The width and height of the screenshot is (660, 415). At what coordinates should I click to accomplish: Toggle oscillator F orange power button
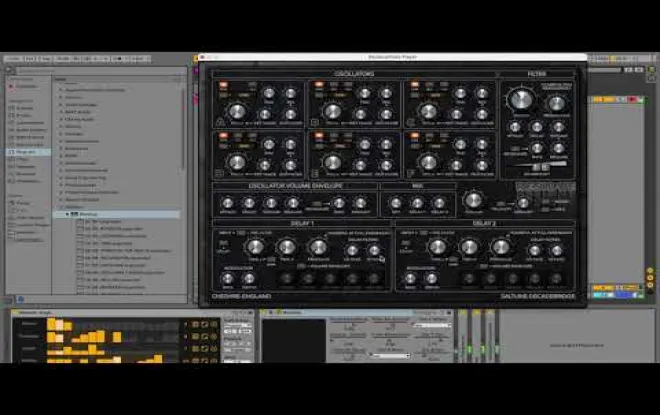coord(415,136)
